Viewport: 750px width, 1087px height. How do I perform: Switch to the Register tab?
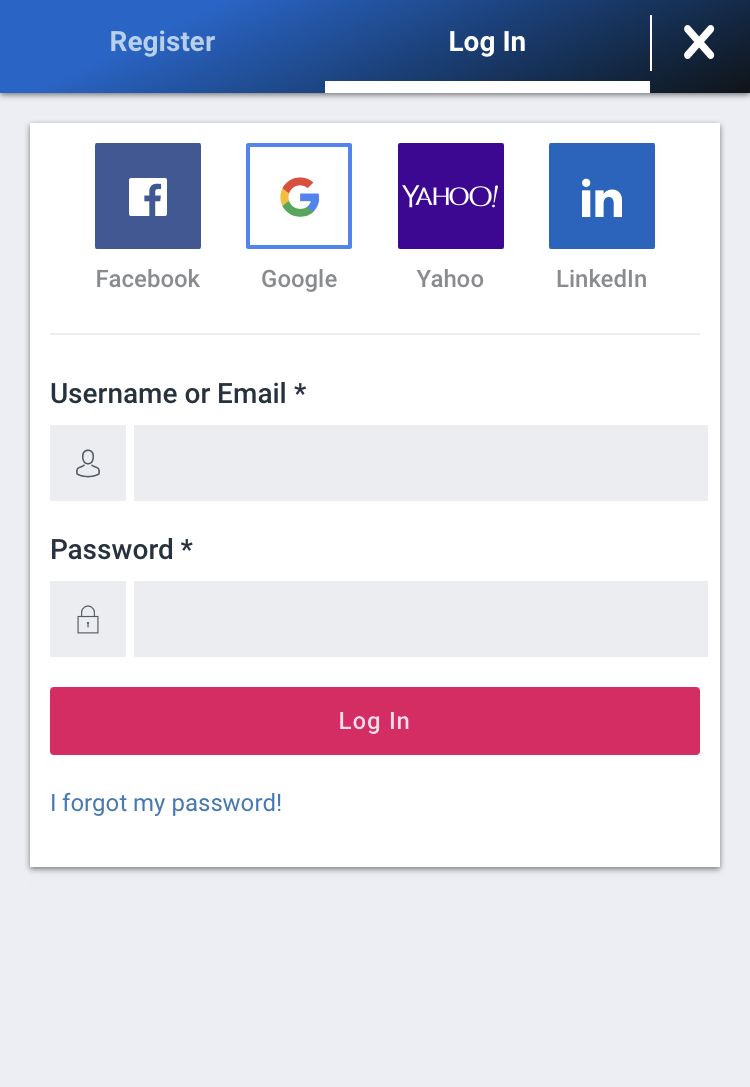(162, 42)
